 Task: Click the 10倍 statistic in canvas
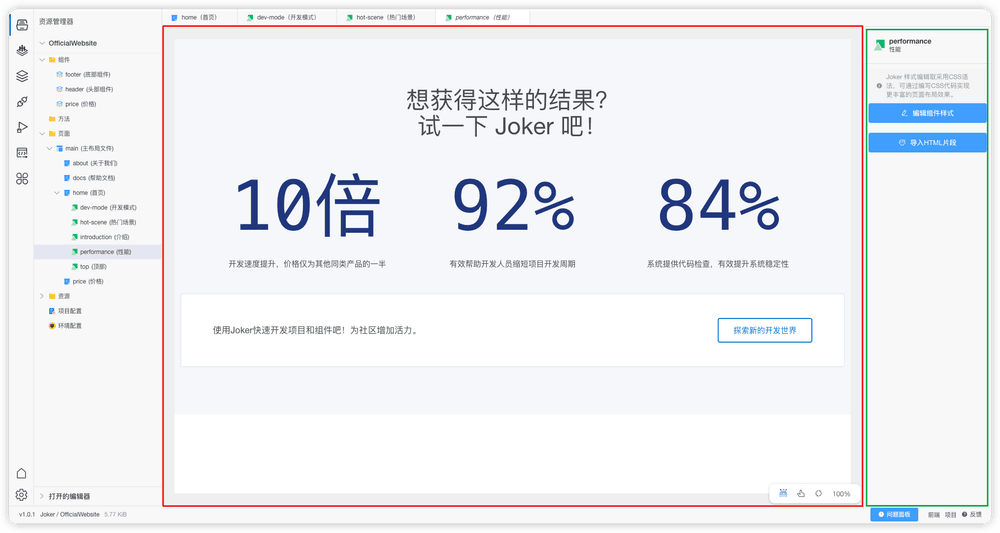[x=307, y=205]
